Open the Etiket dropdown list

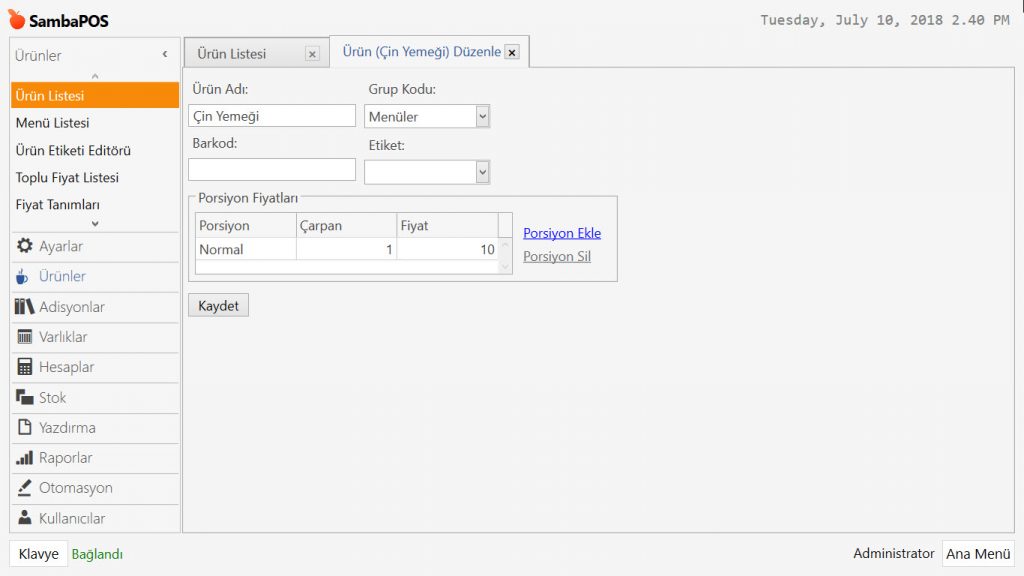tap(482, 173)
